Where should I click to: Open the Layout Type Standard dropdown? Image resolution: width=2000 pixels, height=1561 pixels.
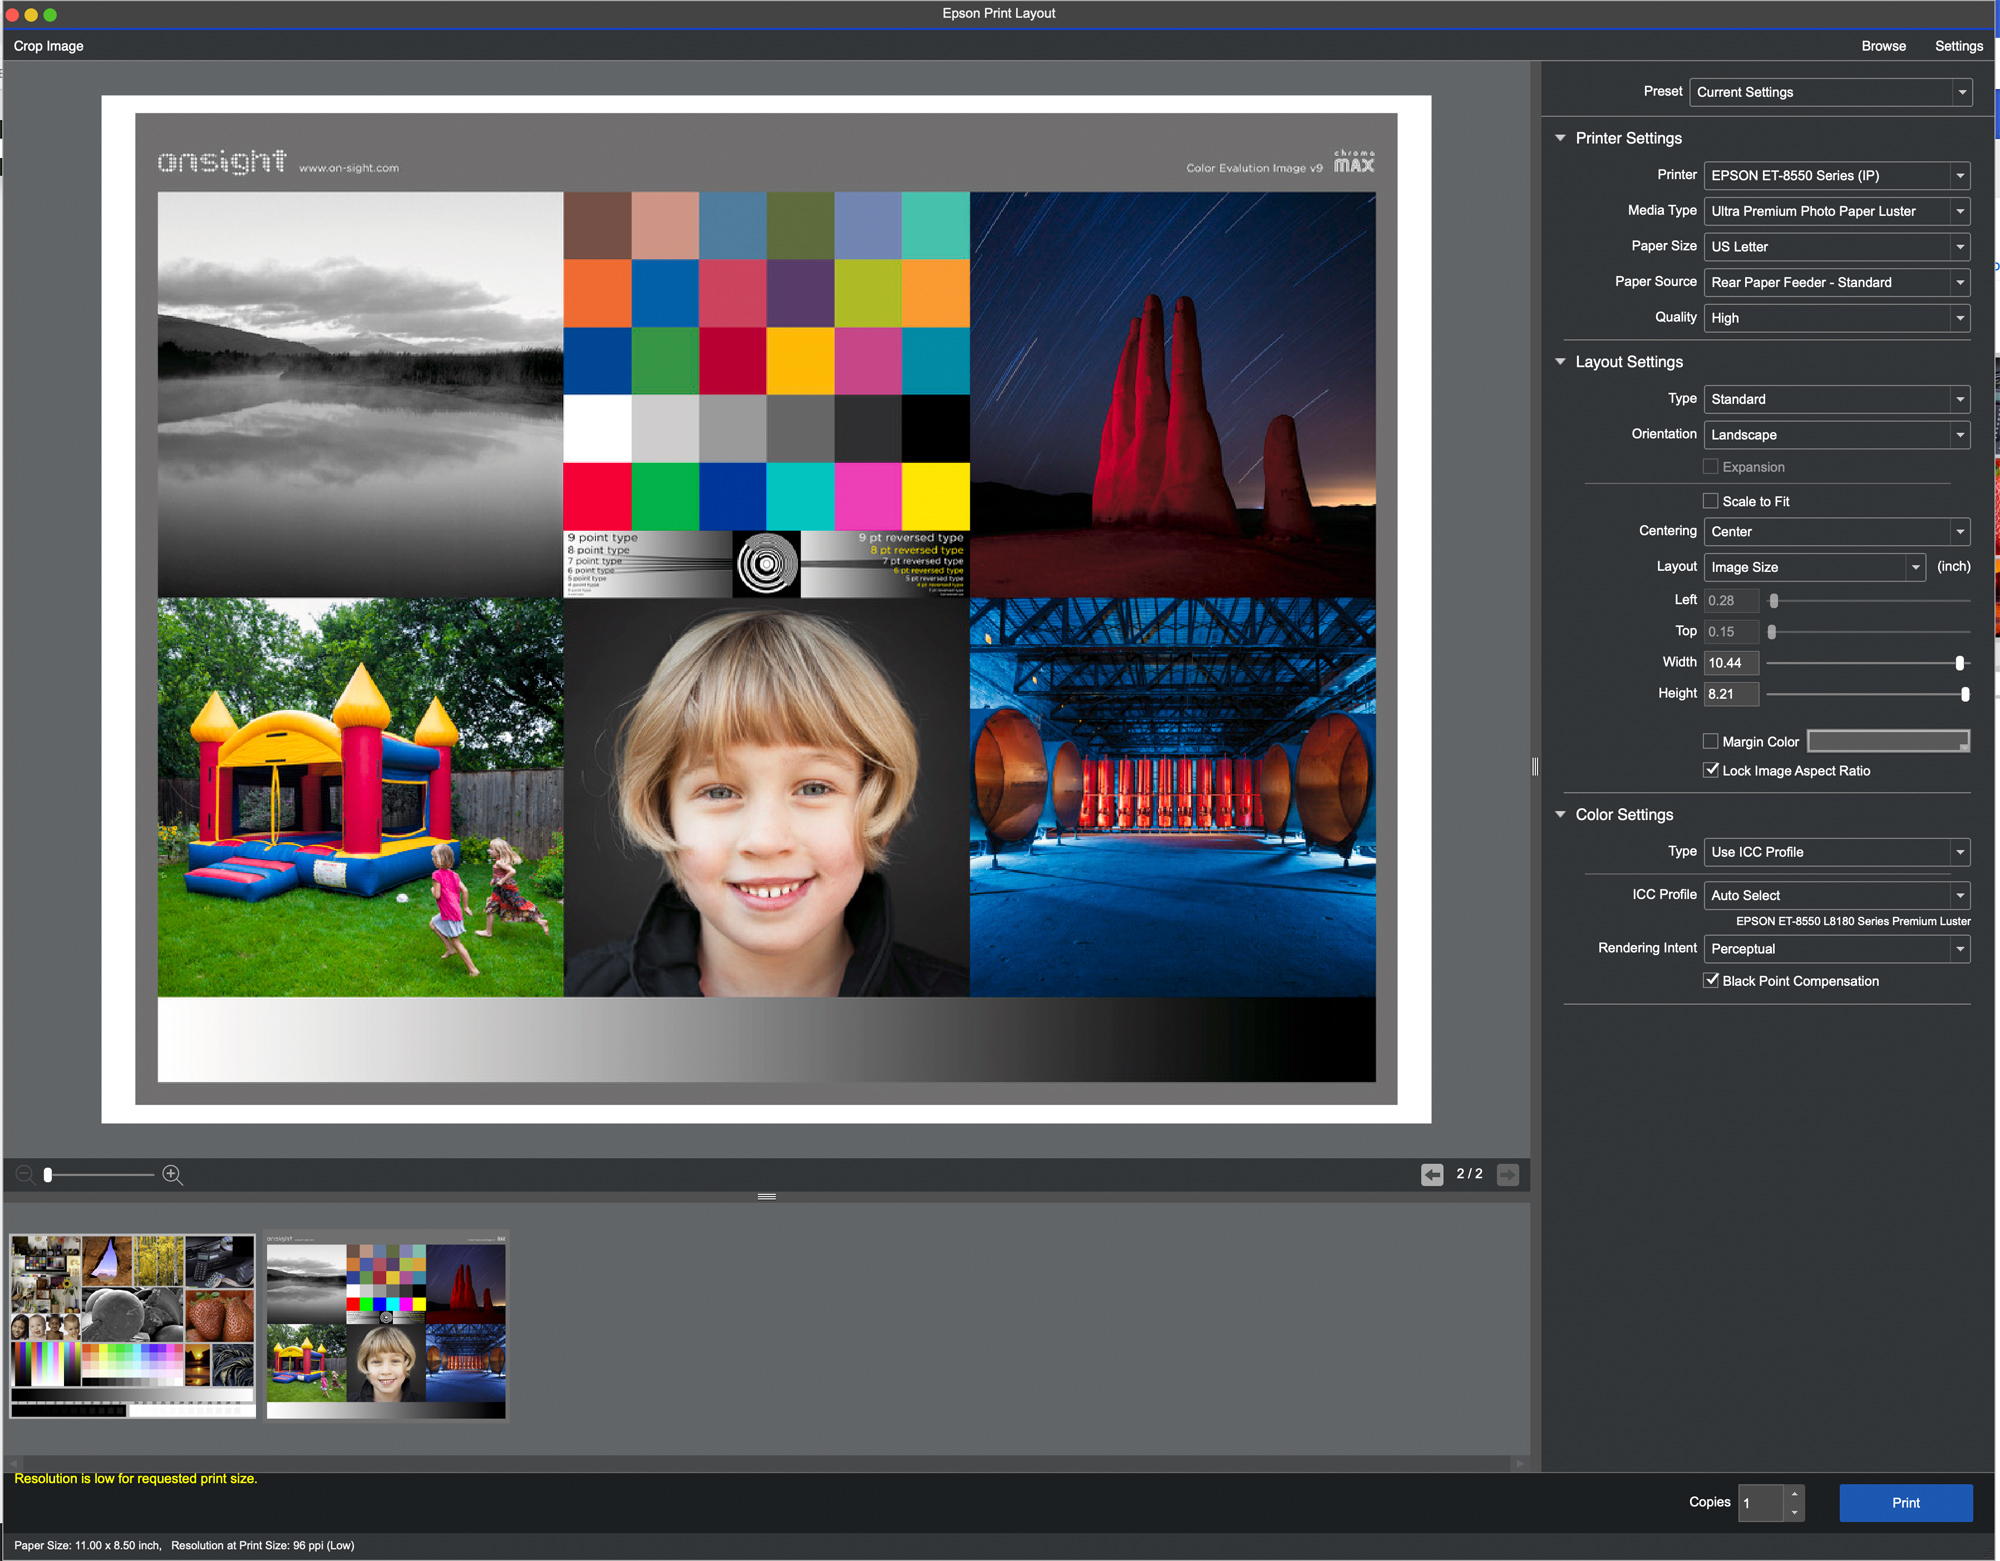tap(1837, 399)
